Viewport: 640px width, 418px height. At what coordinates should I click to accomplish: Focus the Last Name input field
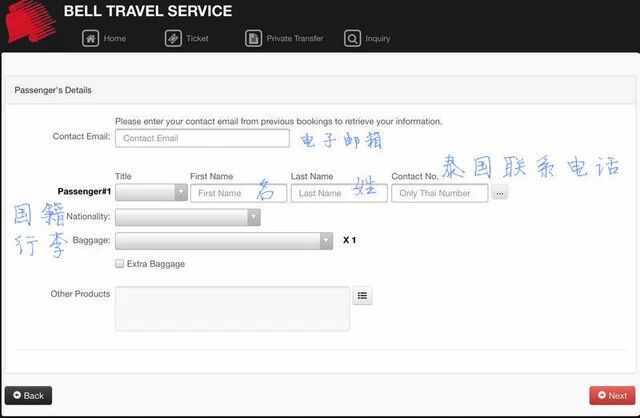click(339, 193)
